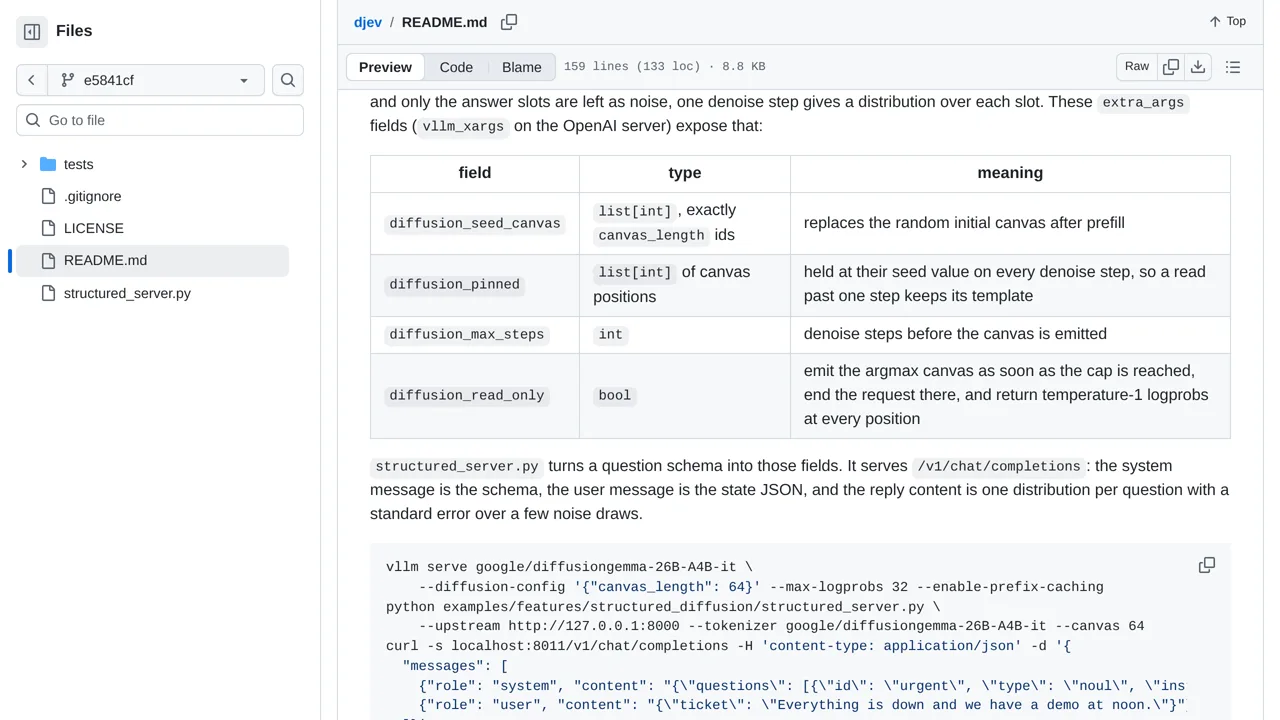Click the extra_args inline code
The width and height of the screenshot is (1280, 720).
click(x=1143, y=103)
